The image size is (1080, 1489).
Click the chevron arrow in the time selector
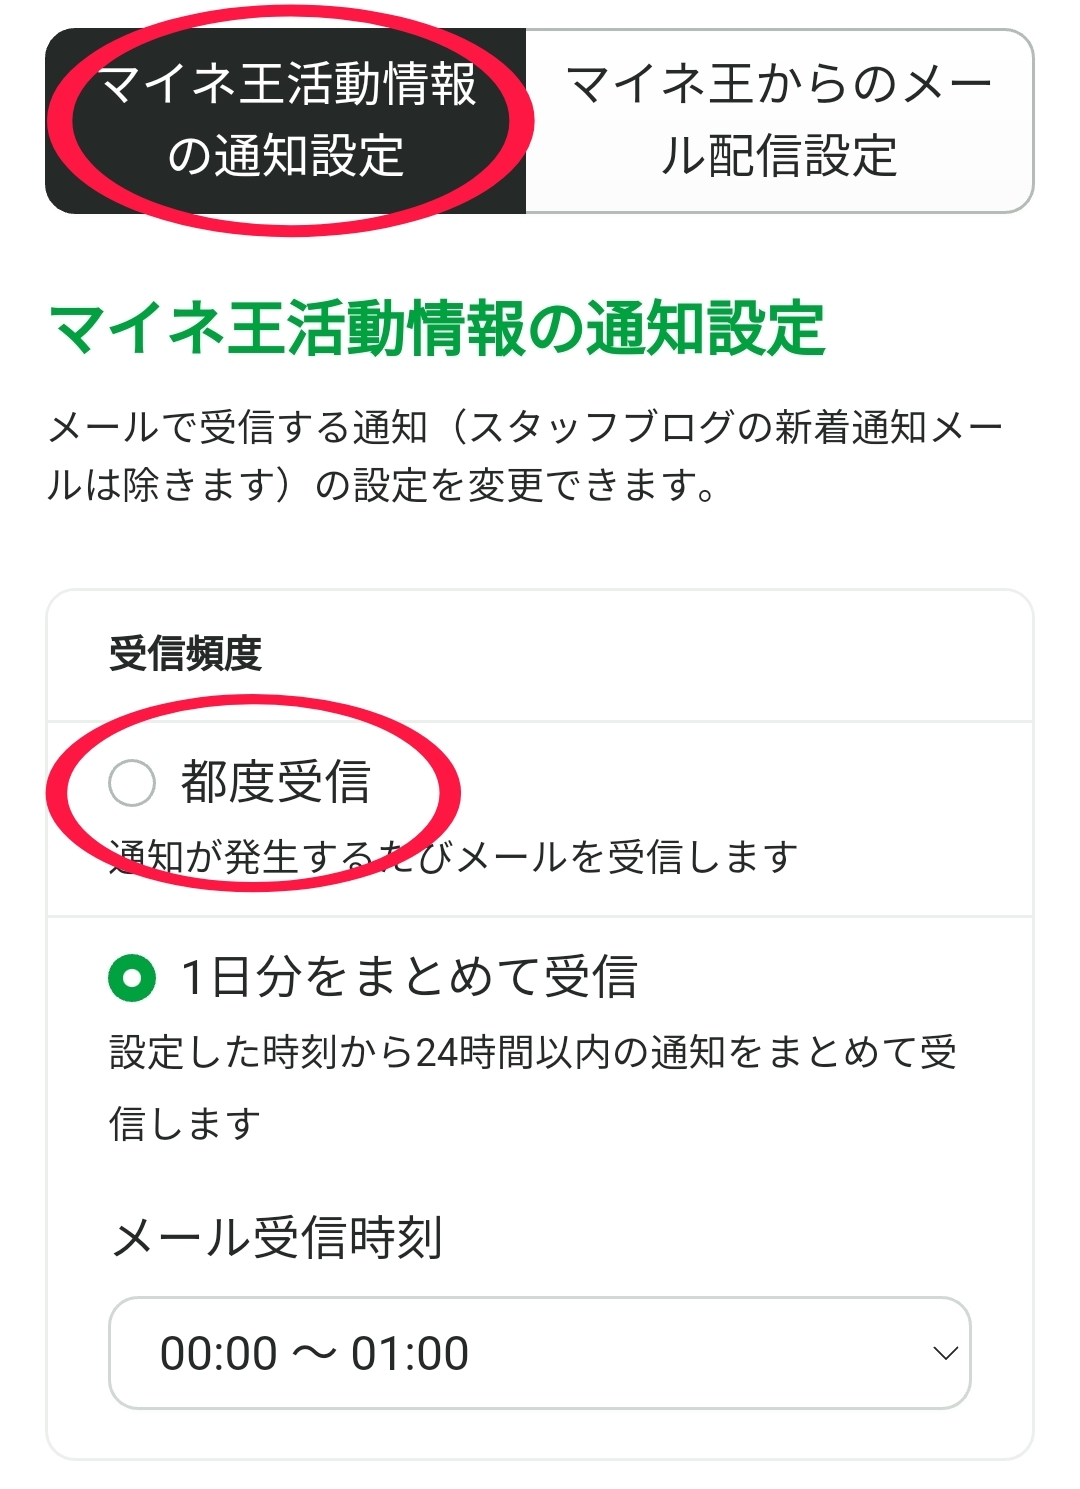click(944, 1353)
